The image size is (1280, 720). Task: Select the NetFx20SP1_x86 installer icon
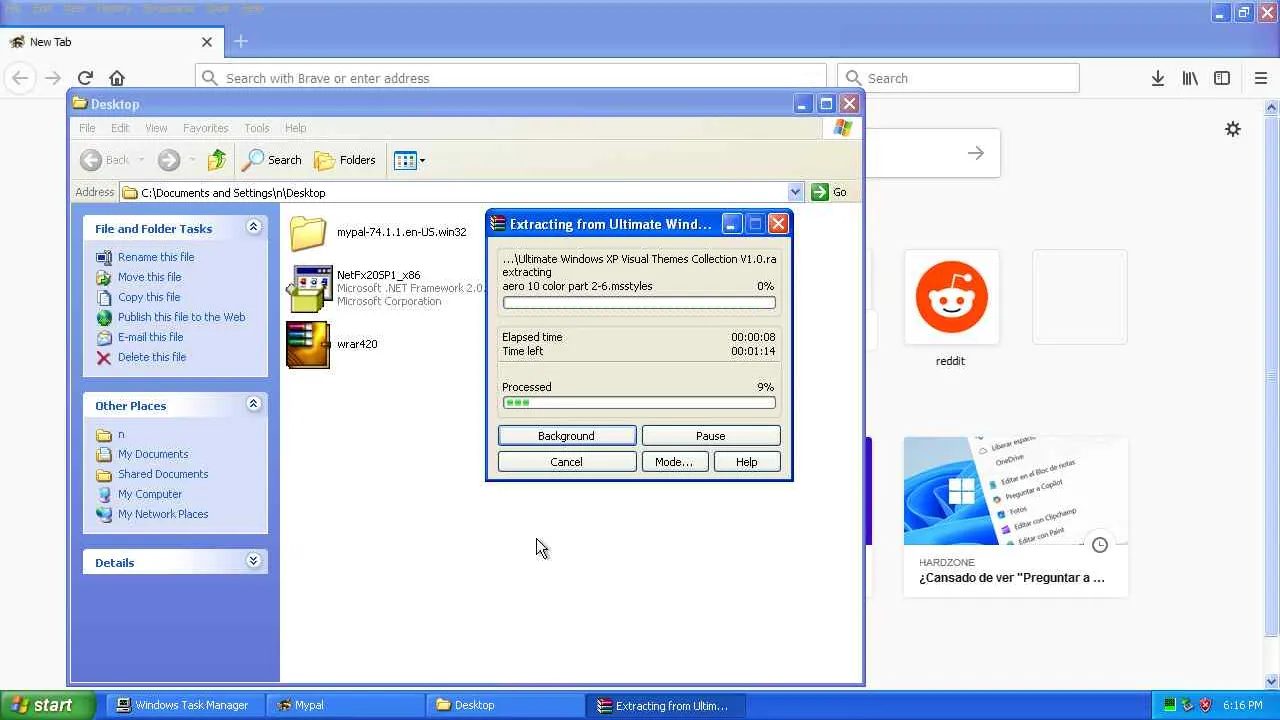[309, 289]
